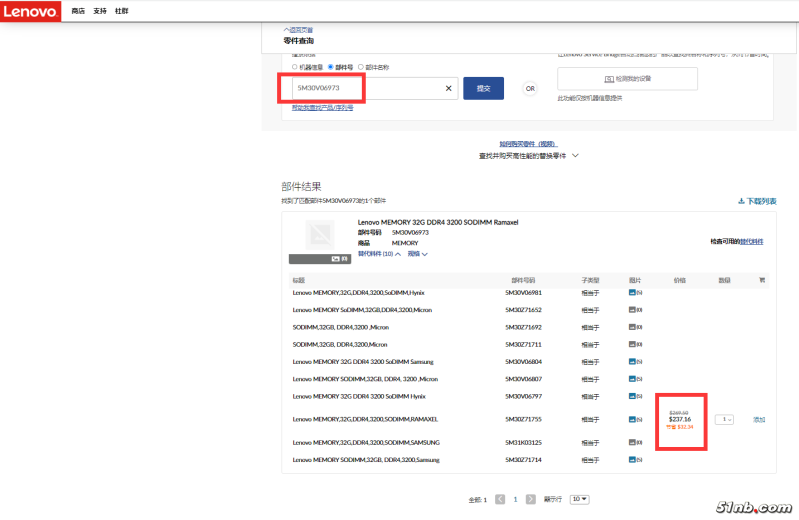This screenshot has height=520, width=799.
Task: Click the part number input field
Action: coord(365,88)
